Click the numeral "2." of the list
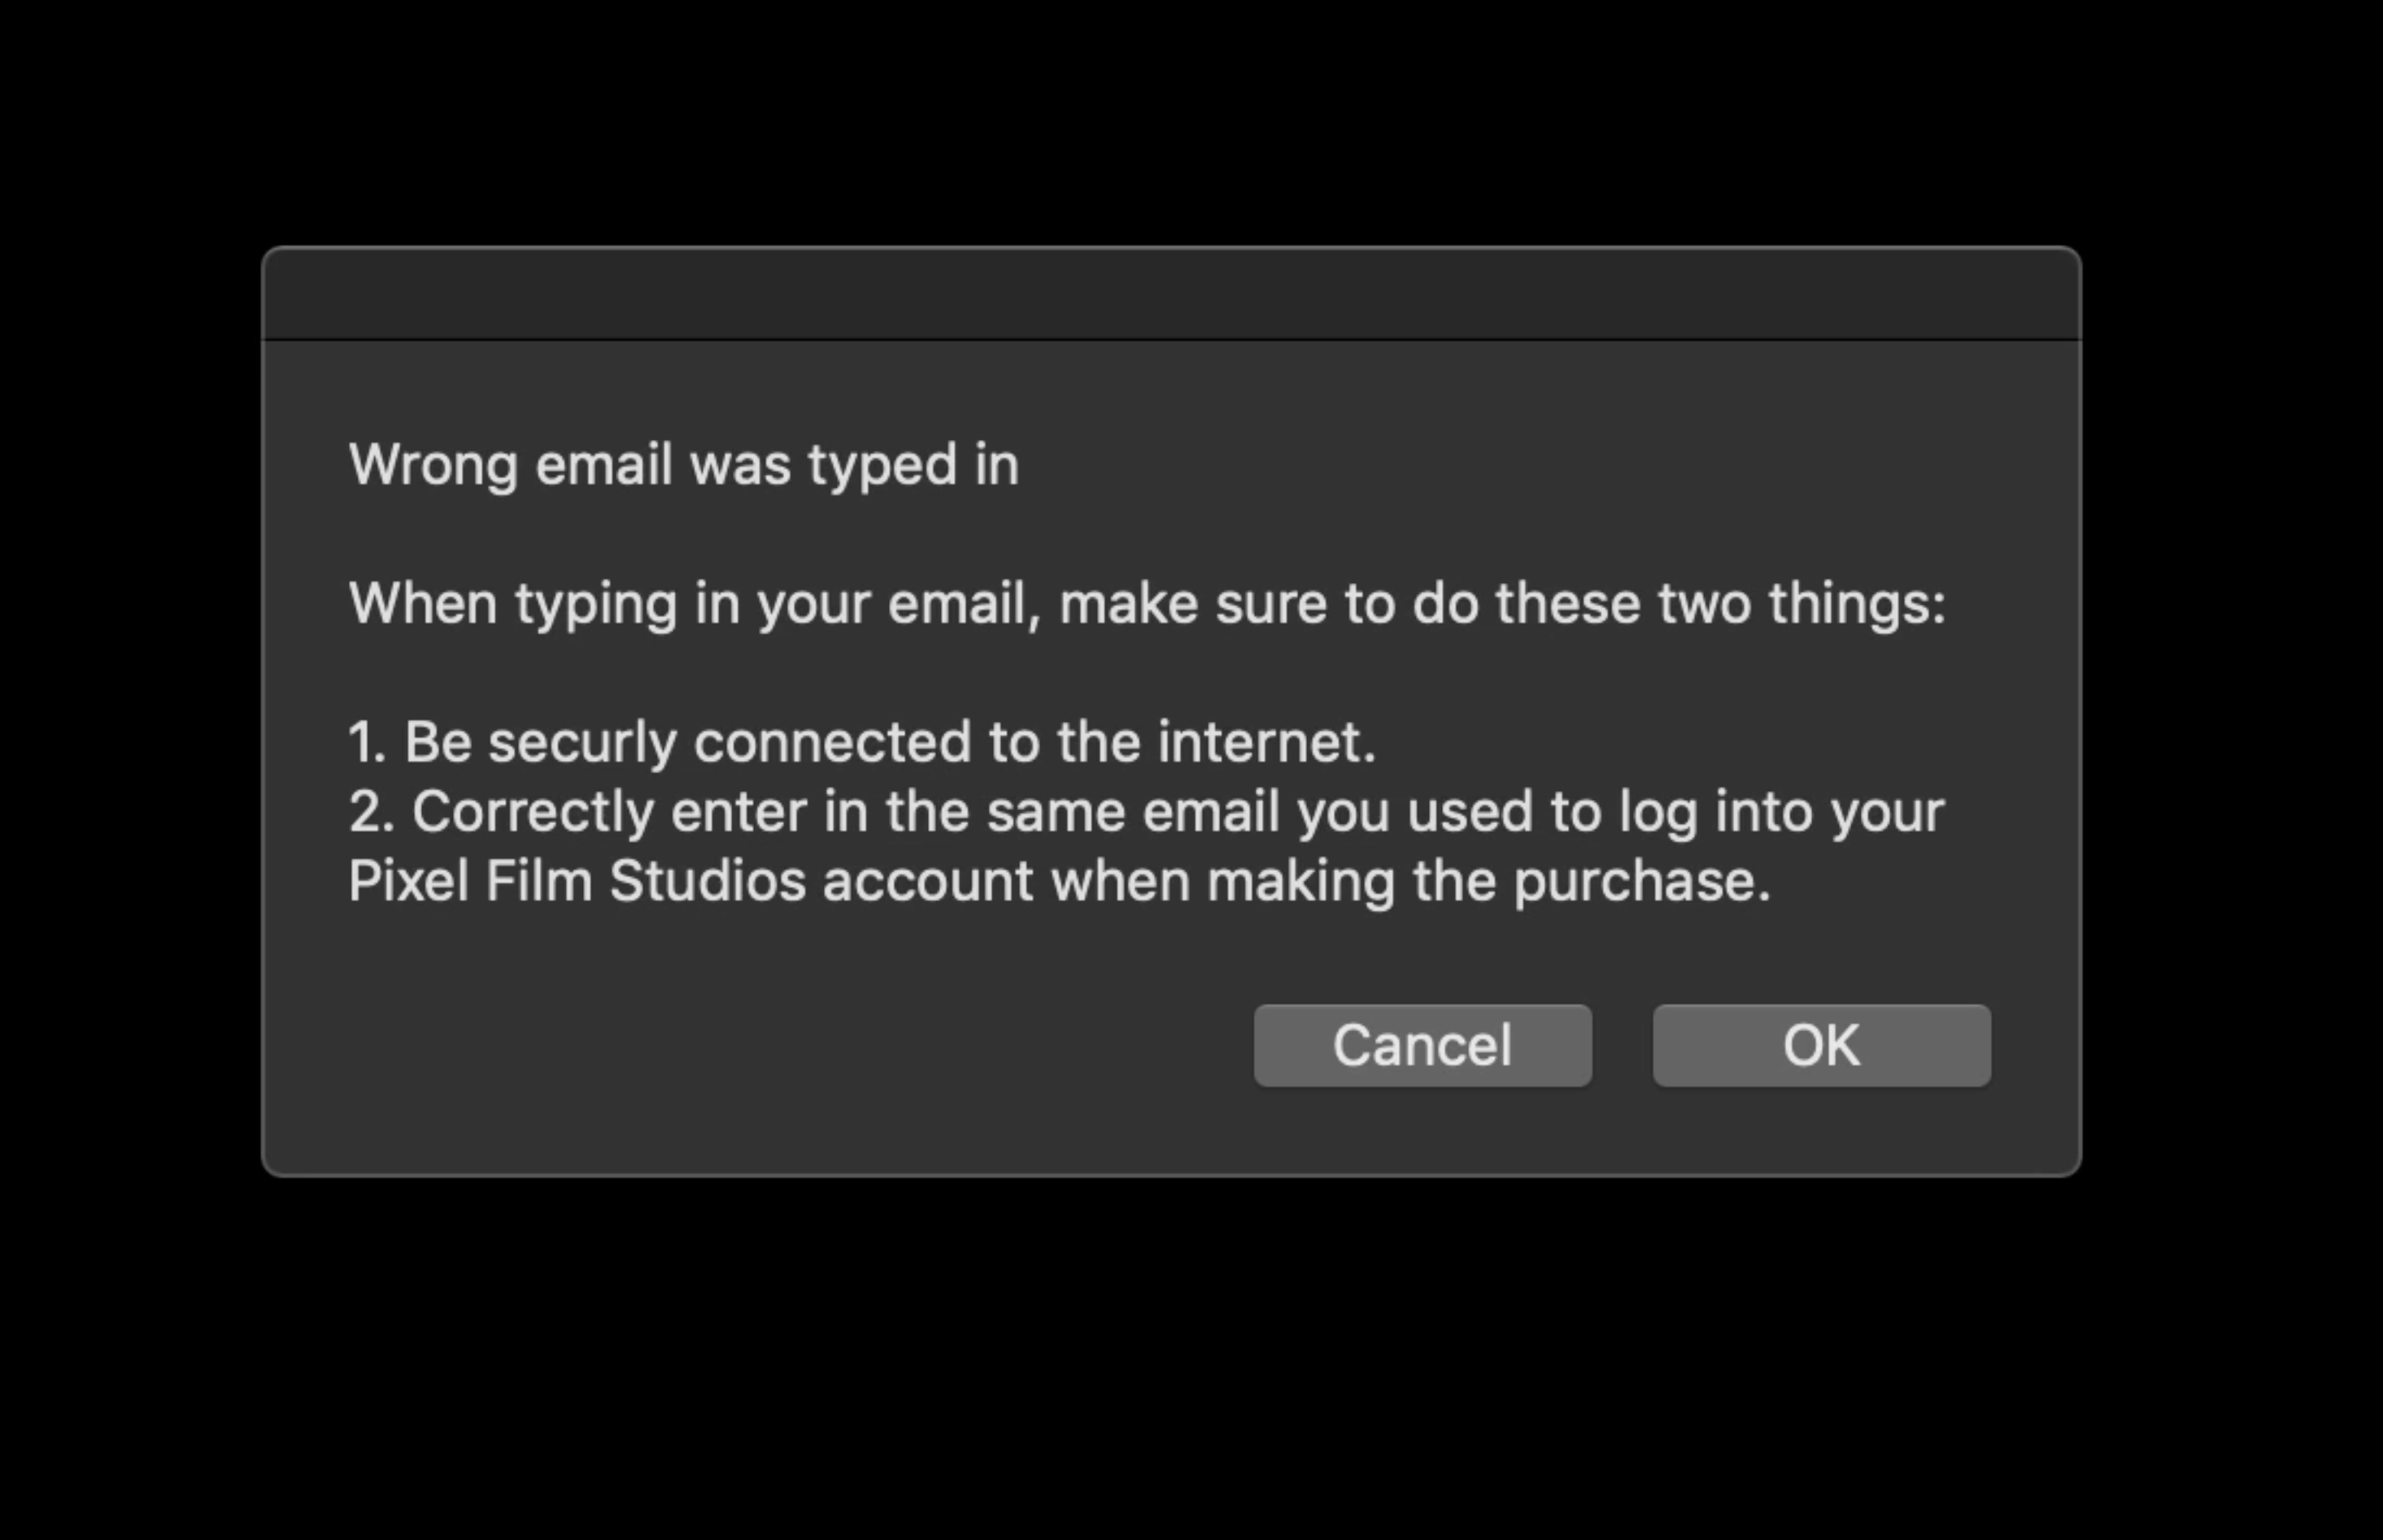The height and width of the screenshot is (1540, 2383). (371, 811)
